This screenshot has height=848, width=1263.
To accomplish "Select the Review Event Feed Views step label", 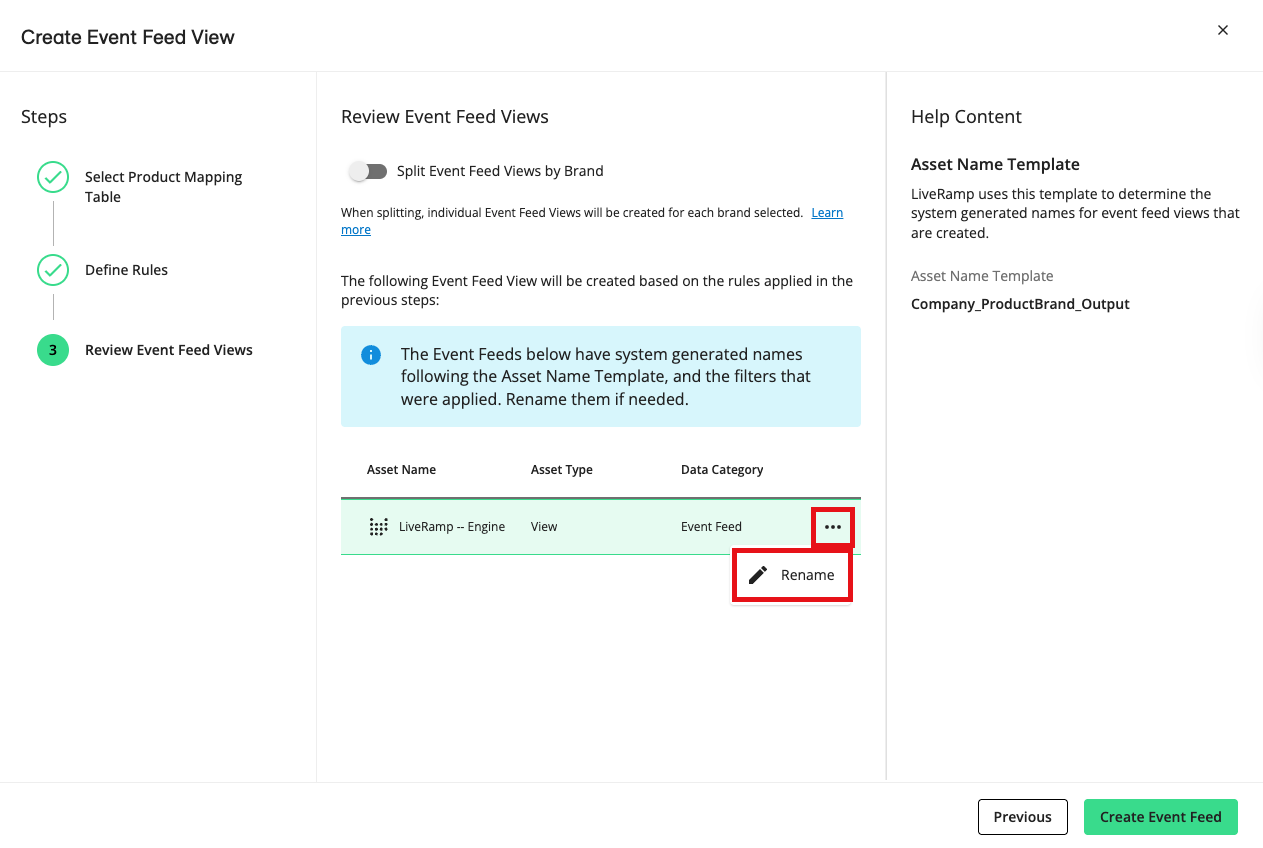I will [x=168, y=350].
